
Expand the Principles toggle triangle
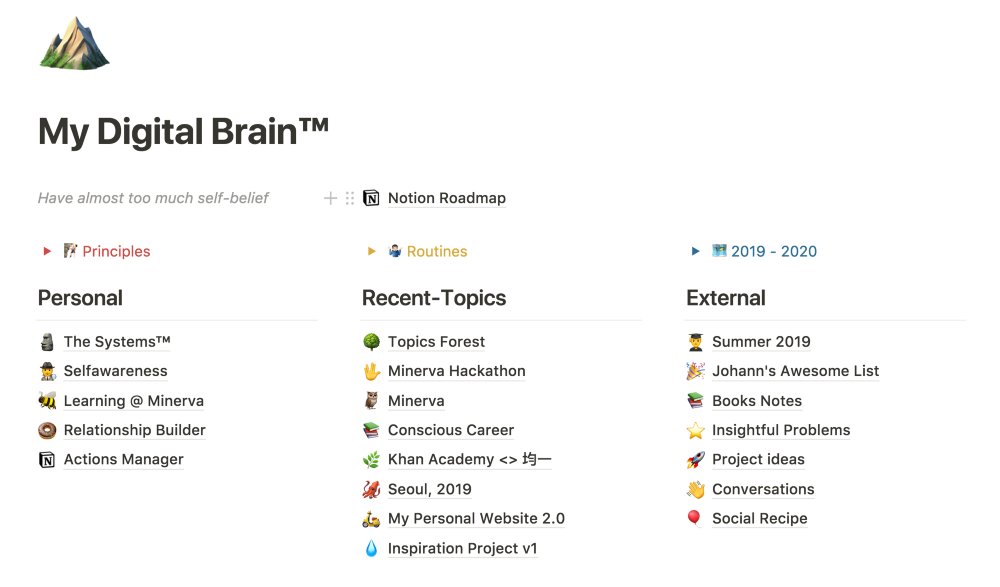coord(47,251)
